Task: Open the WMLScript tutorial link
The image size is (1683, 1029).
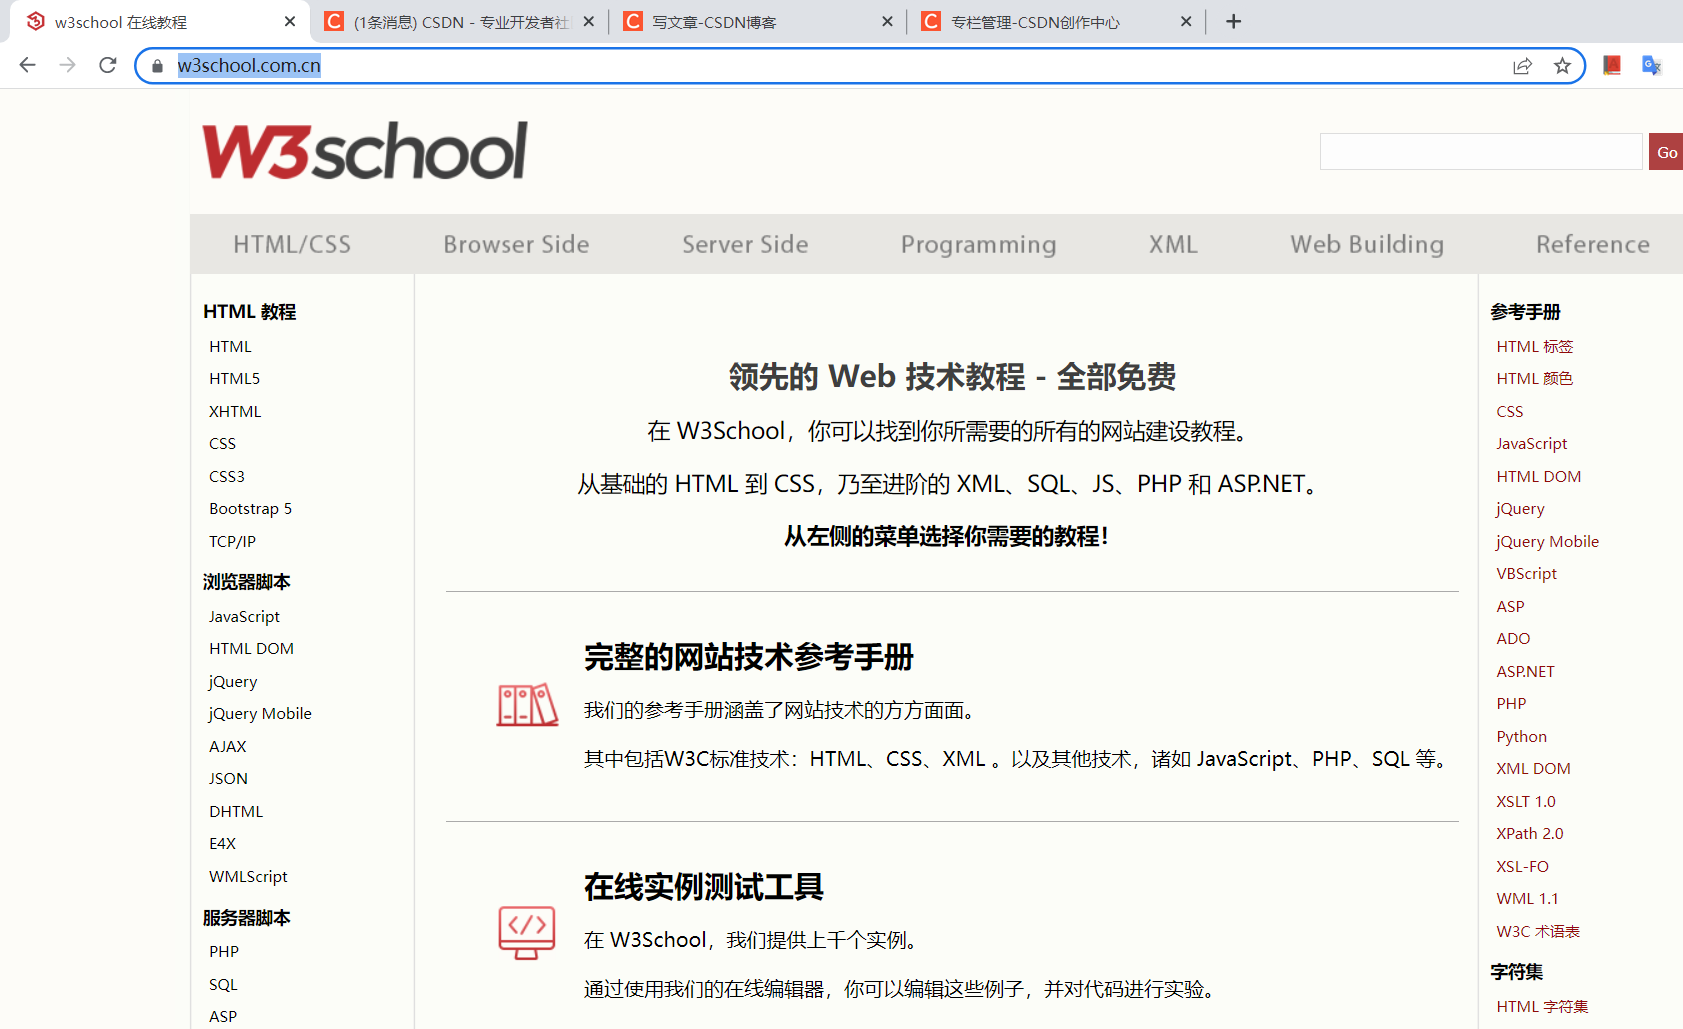Action: click(x=248, y=877)
